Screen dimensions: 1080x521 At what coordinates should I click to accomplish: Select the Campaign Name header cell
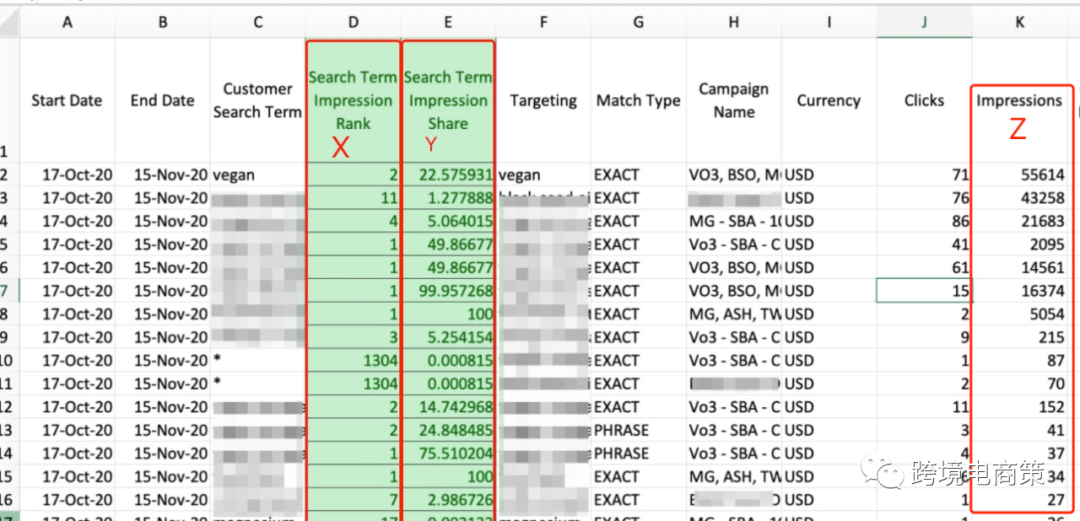pyautogui.click(x=733, y=100)
